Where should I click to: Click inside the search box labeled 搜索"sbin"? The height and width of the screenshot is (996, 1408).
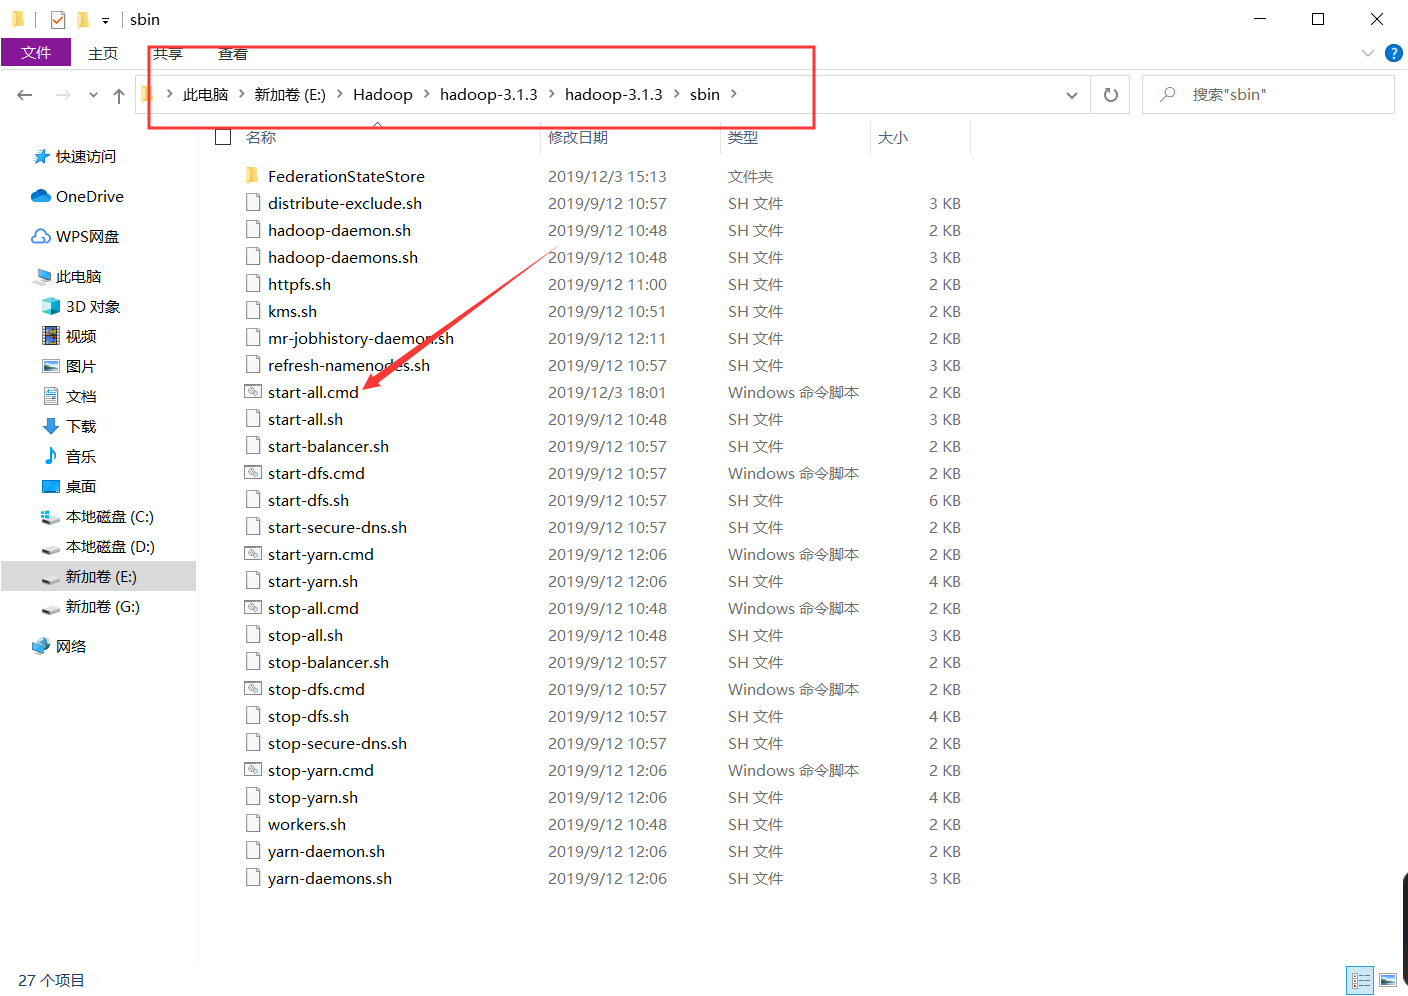(1268, 94)
